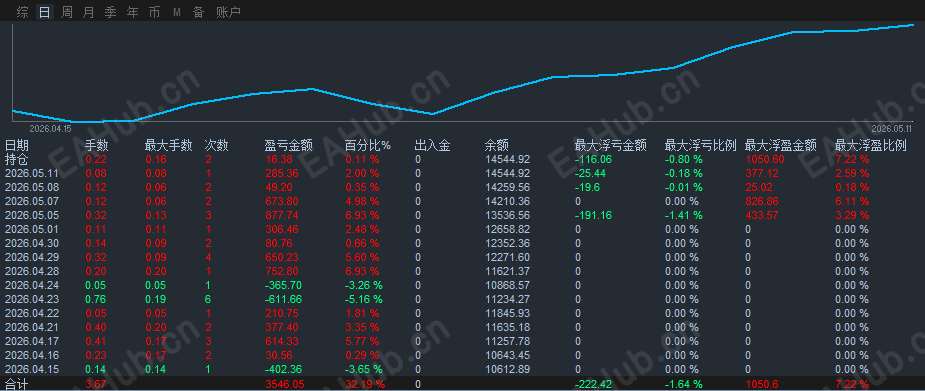Select the 日 daily tab
The width and height of the screenshot is (925, 391).
pos(45,12)
